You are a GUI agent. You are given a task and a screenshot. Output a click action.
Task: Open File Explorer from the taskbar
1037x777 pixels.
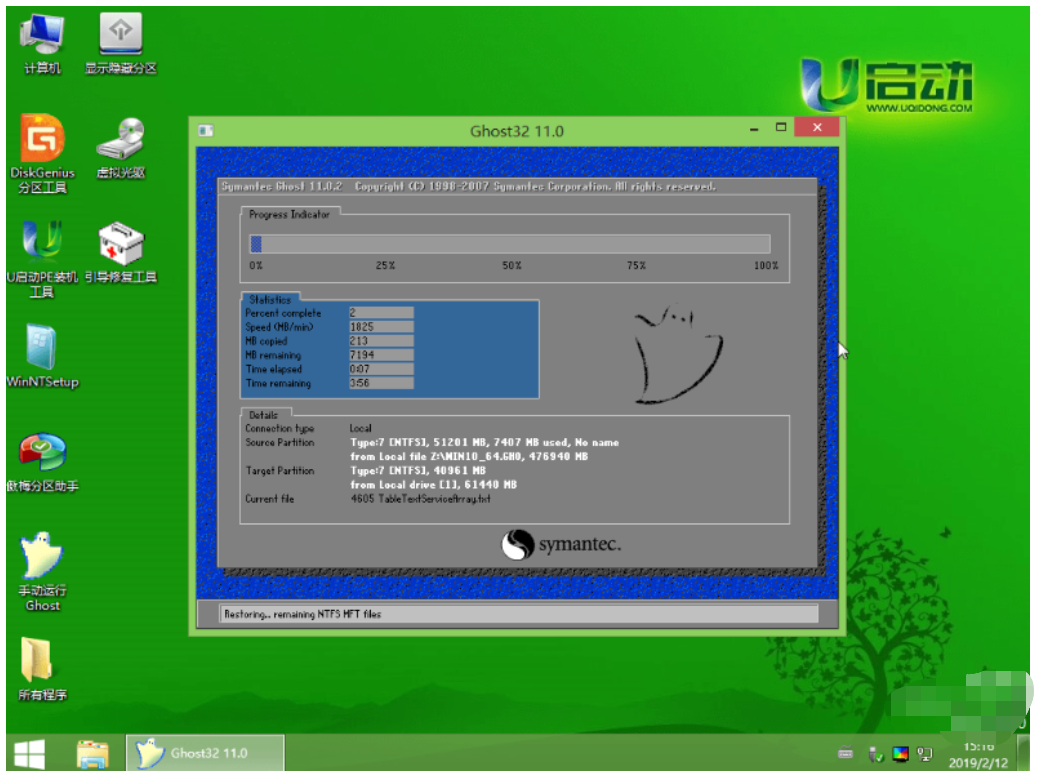point(92,753)
